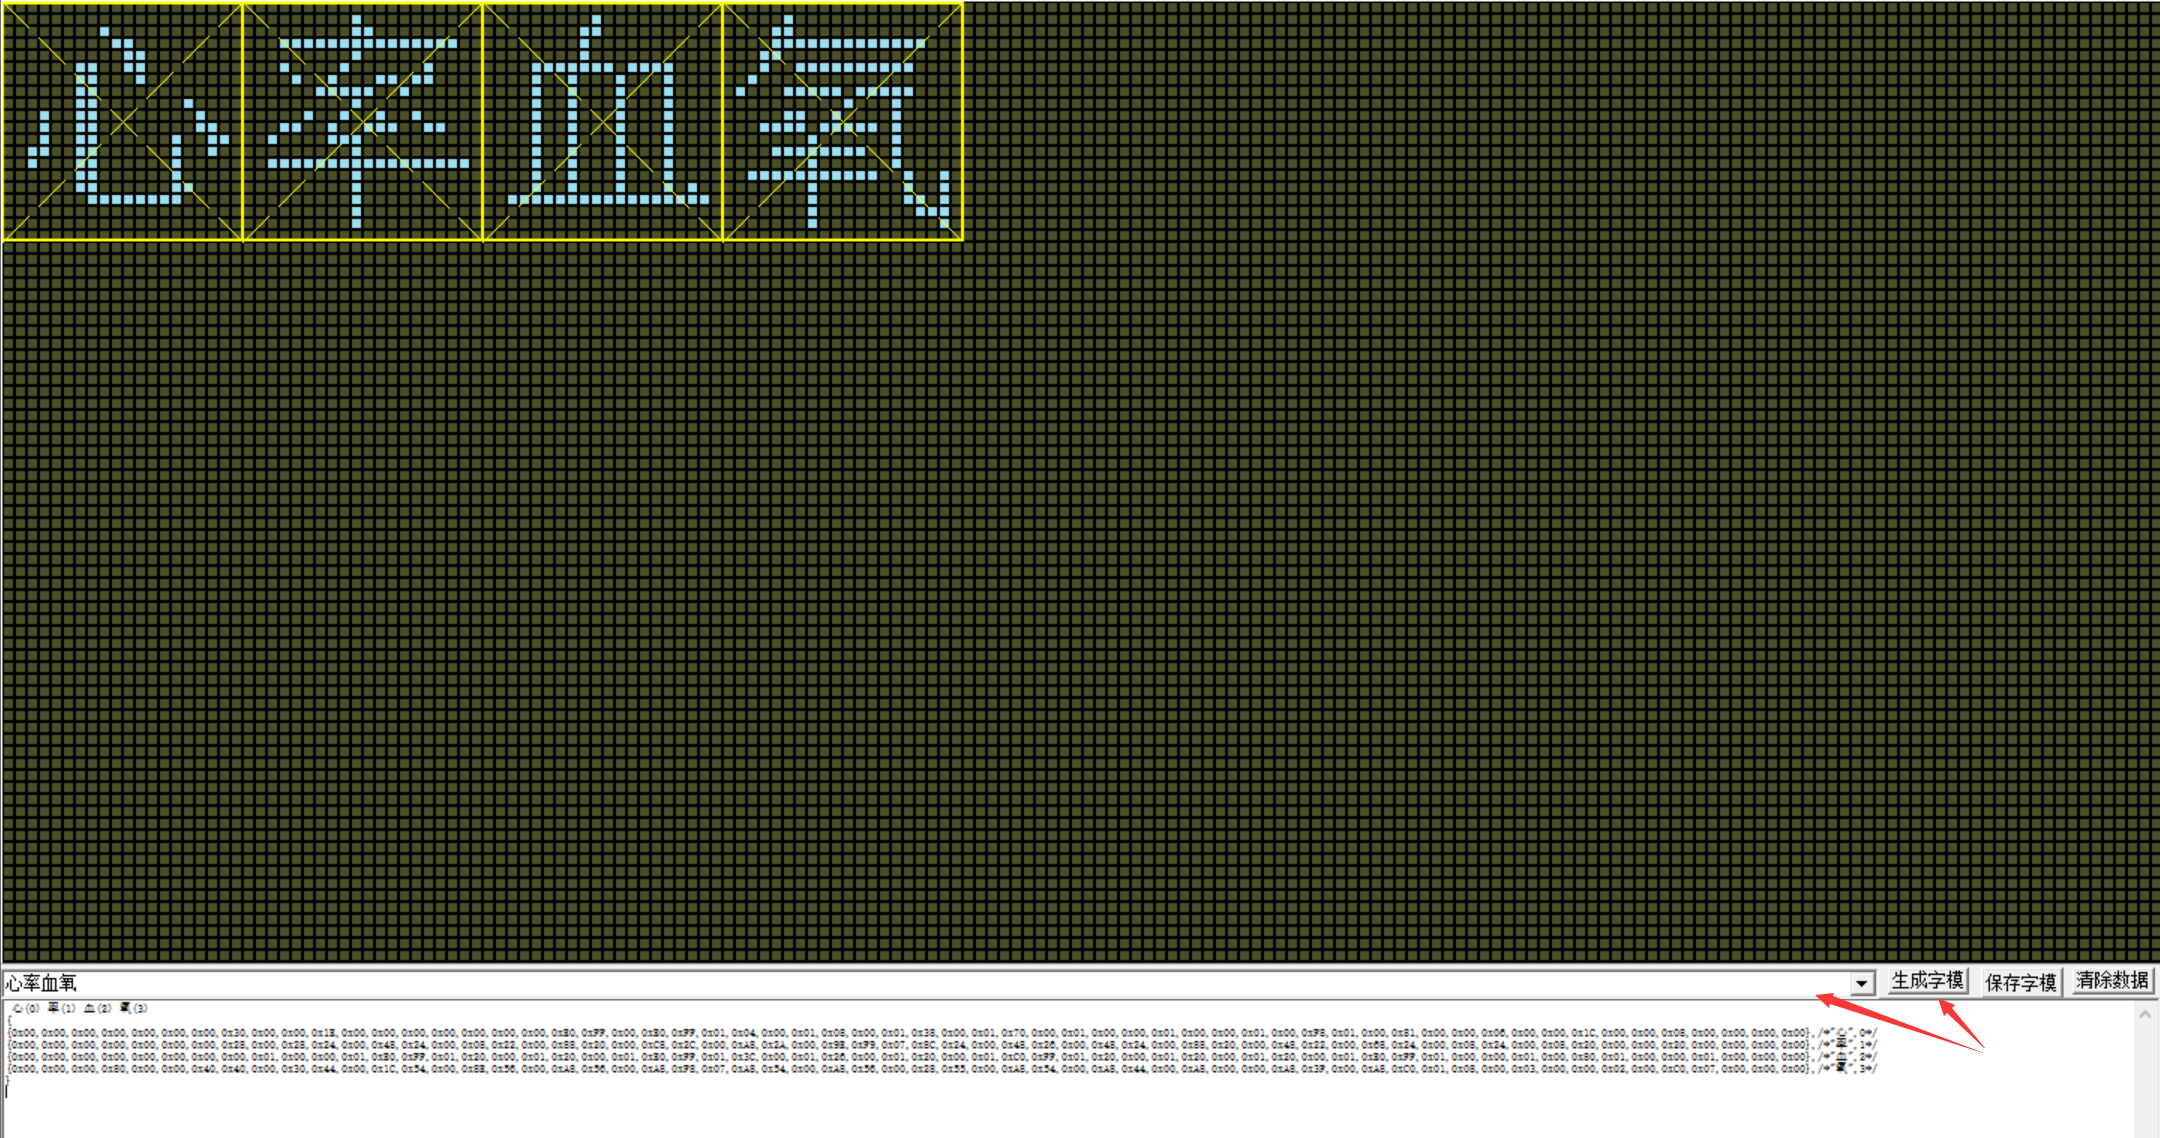Image resolution: width=2160 pixels, height=1138 pixels.
Task: Click the /*"氧",3*/ comment at line end
Action: 1847,1069
